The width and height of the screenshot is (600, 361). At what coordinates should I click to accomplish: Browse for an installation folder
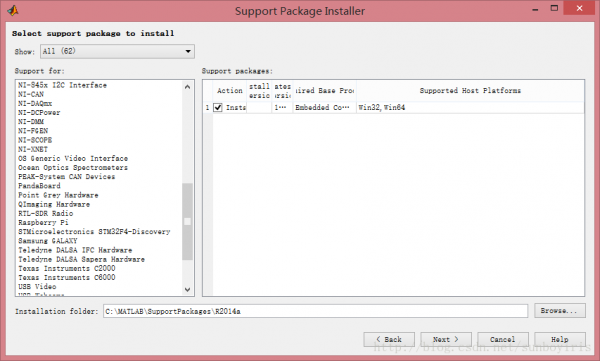tap(560, 311)
